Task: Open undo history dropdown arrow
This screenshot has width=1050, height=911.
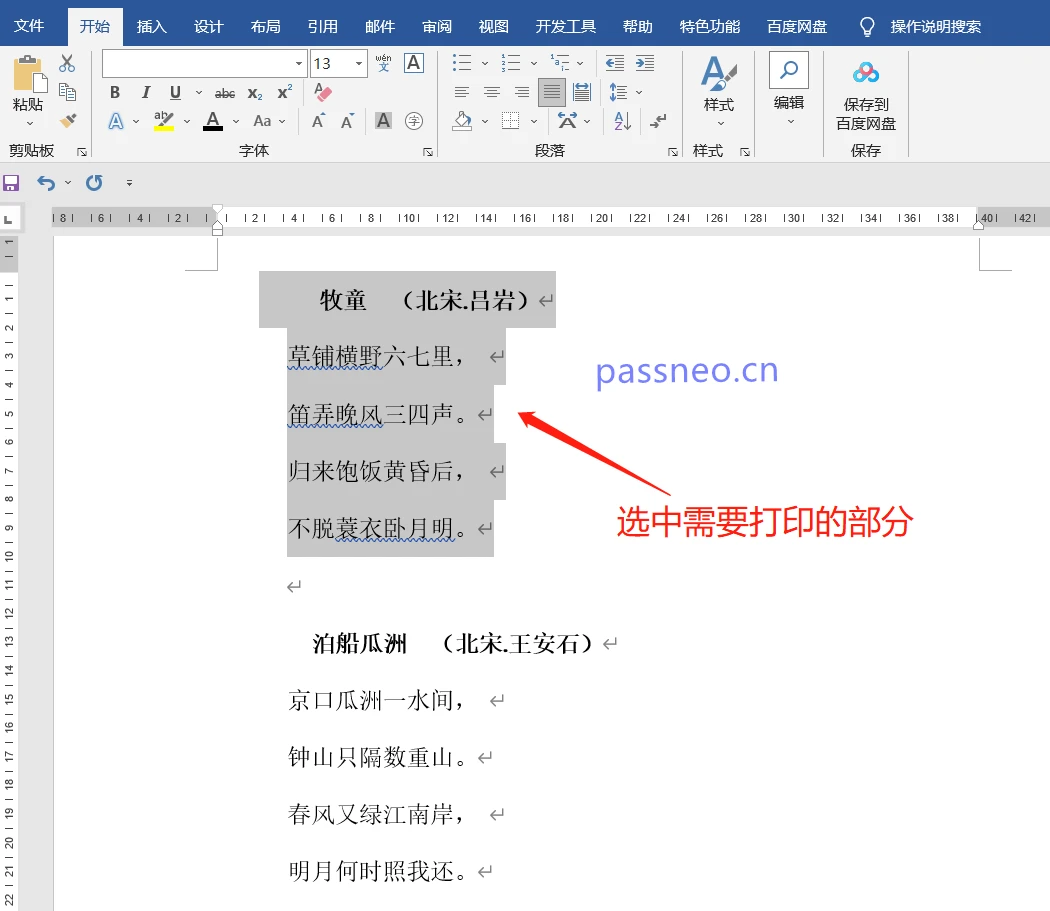Action: point(68,183)
